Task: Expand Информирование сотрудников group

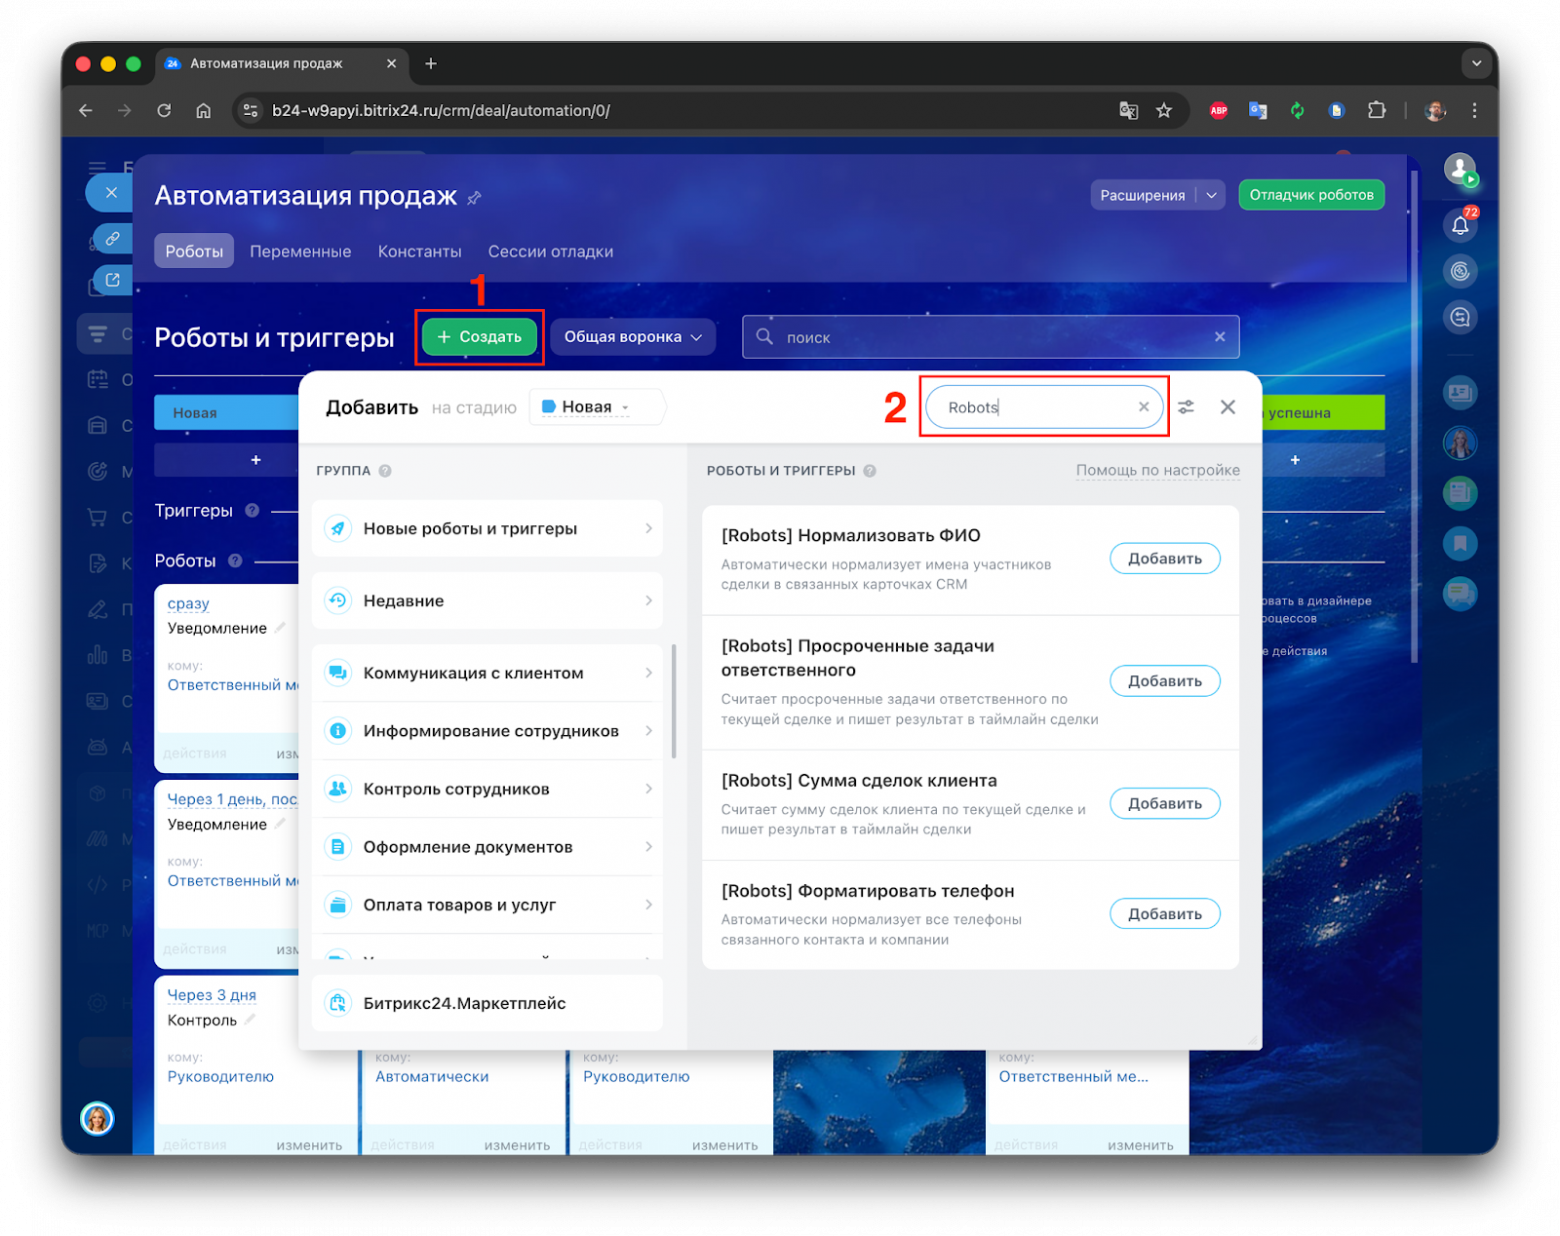Action: 488,731
